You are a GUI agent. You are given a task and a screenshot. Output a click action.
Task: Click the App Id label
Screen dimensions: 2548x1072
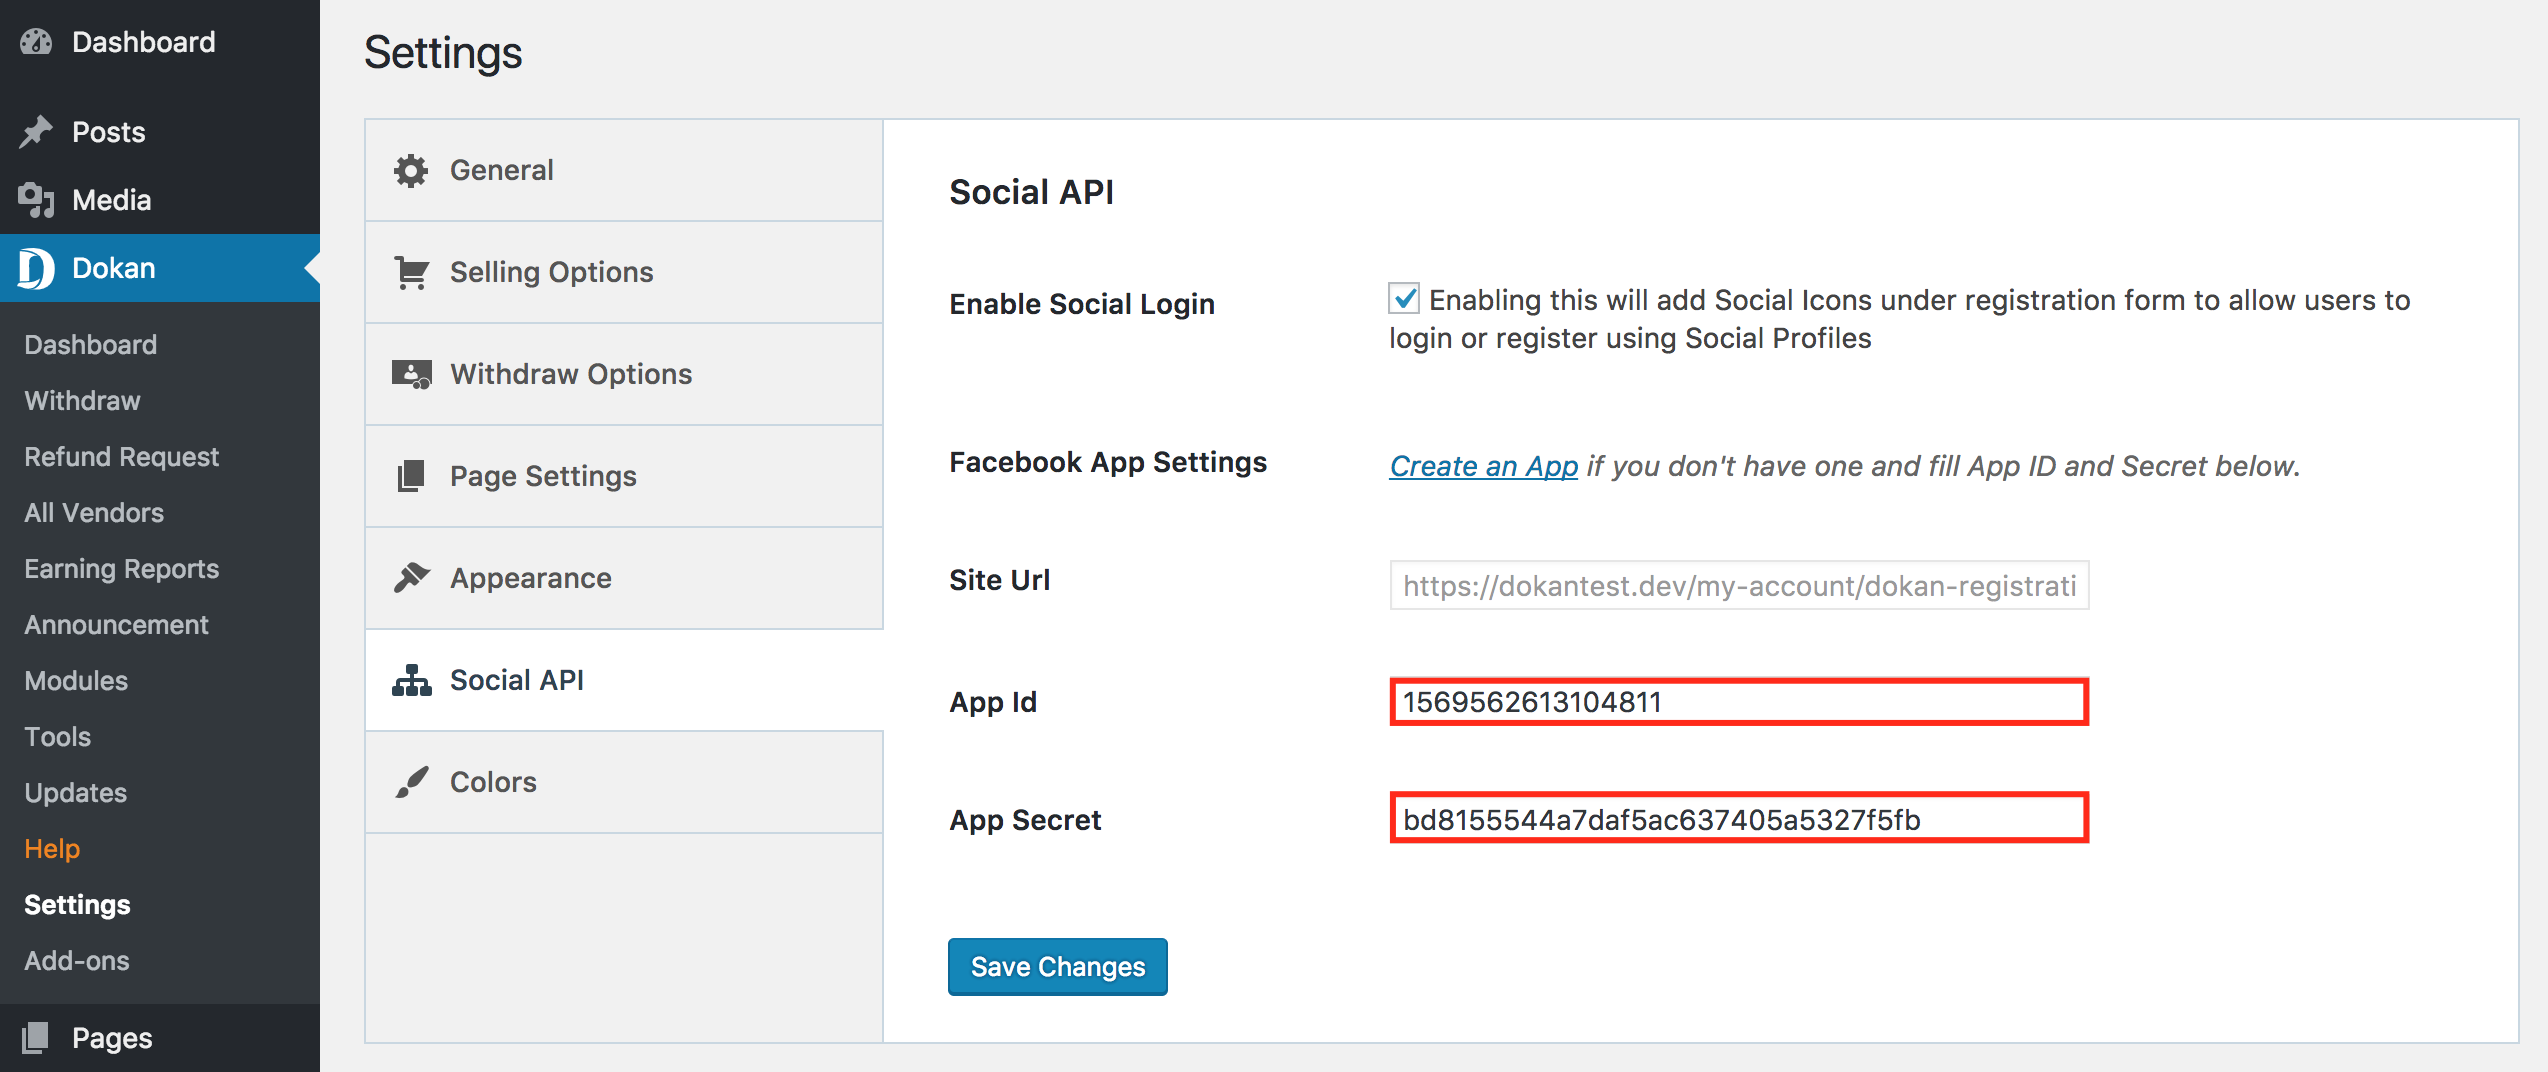993,702
